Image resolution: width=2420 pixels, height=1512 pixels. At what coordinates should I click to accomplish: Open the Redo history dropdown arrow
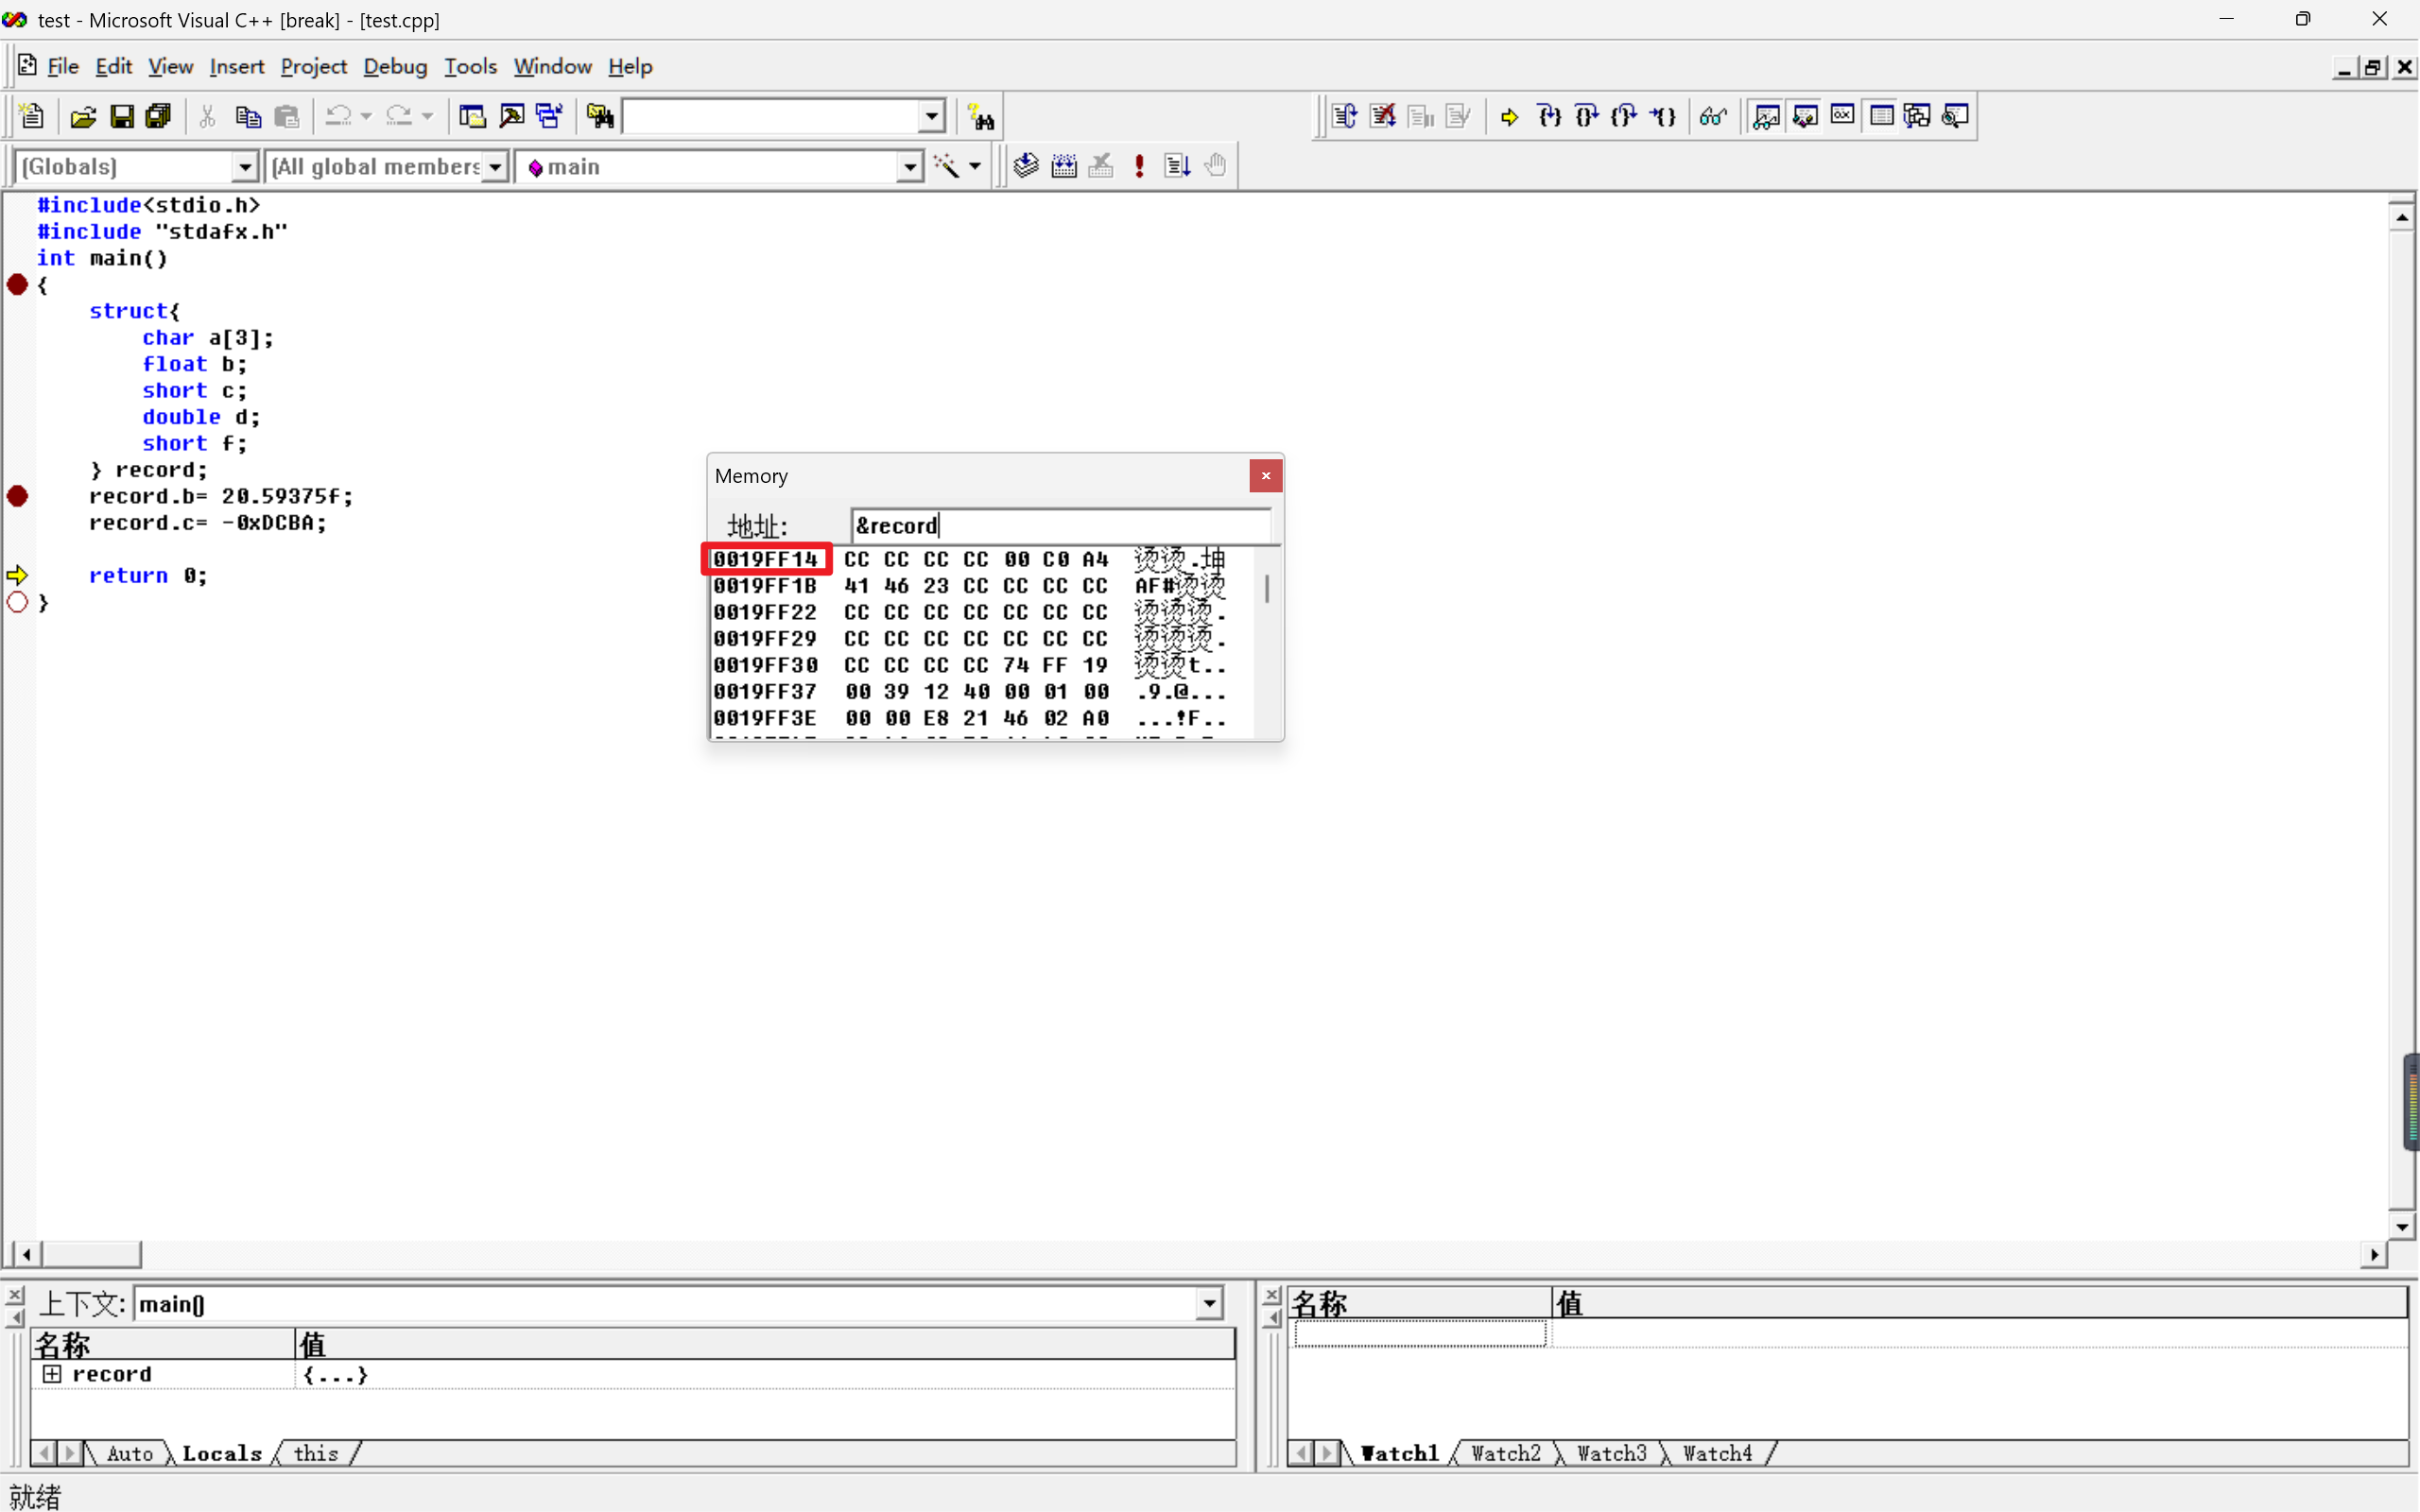[428, 117]
